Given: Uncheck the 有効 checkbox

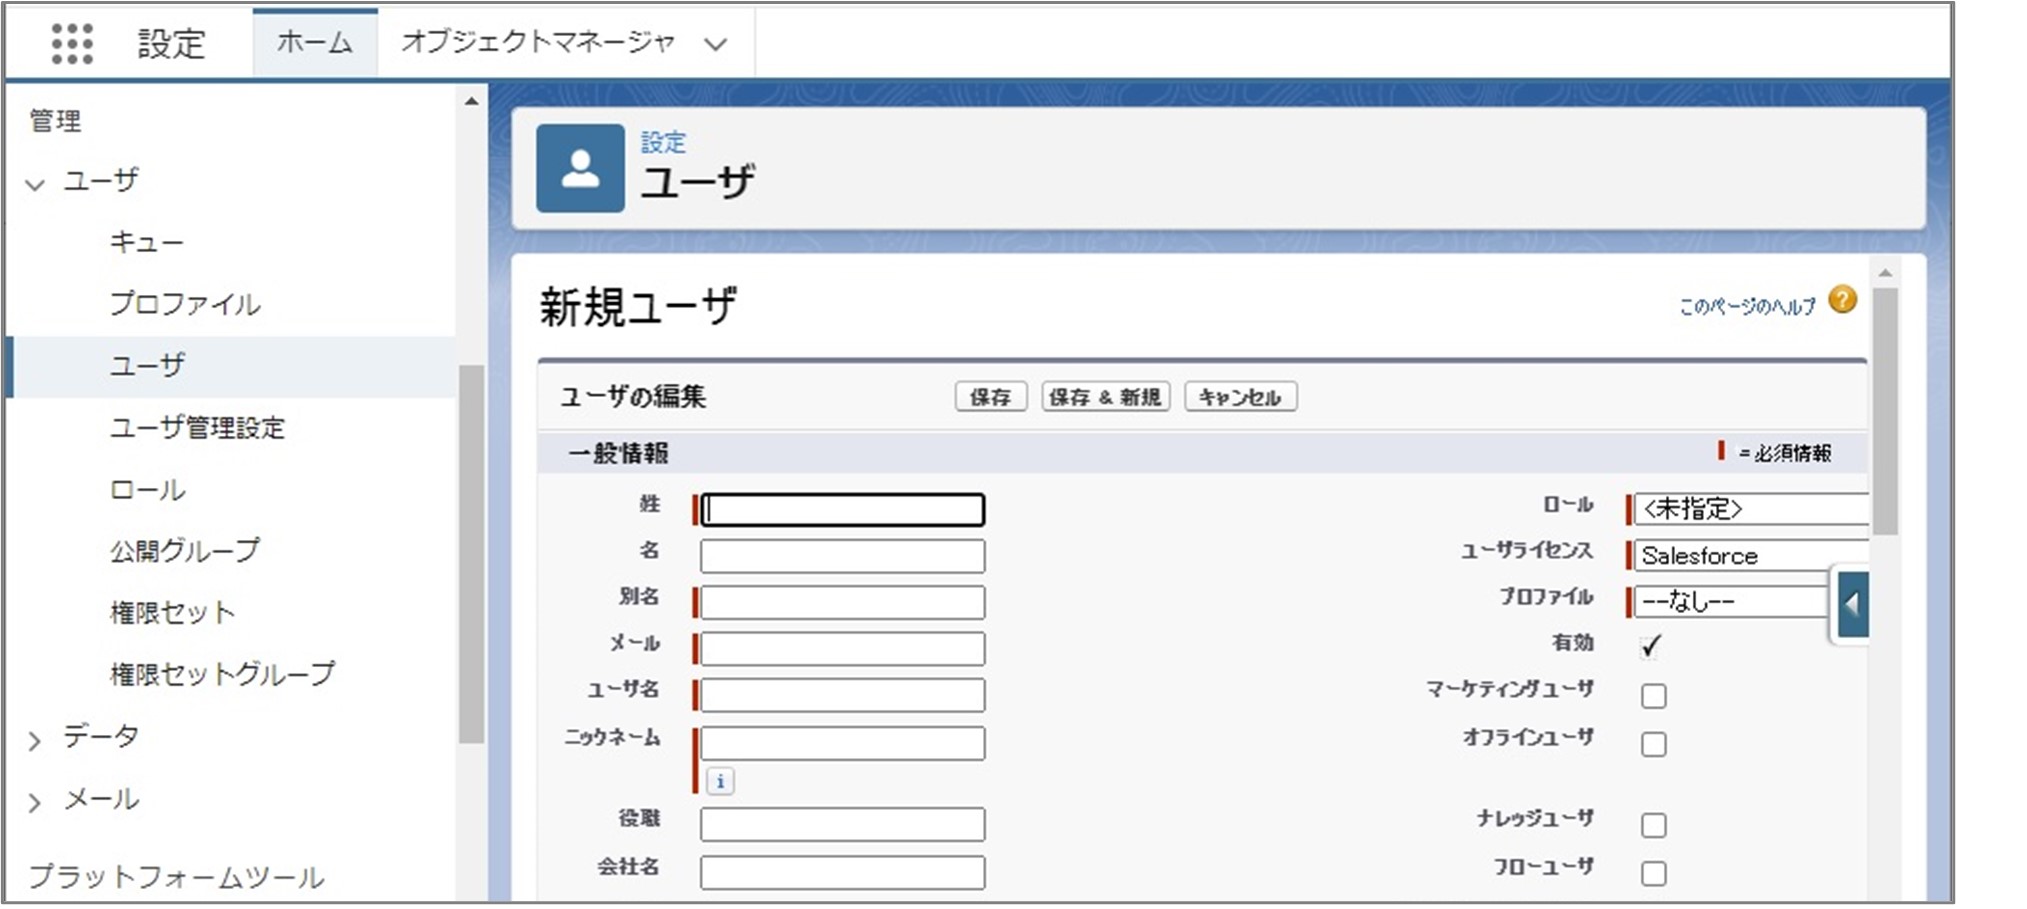Looking at the screenshot, I should pos(1652,646).
